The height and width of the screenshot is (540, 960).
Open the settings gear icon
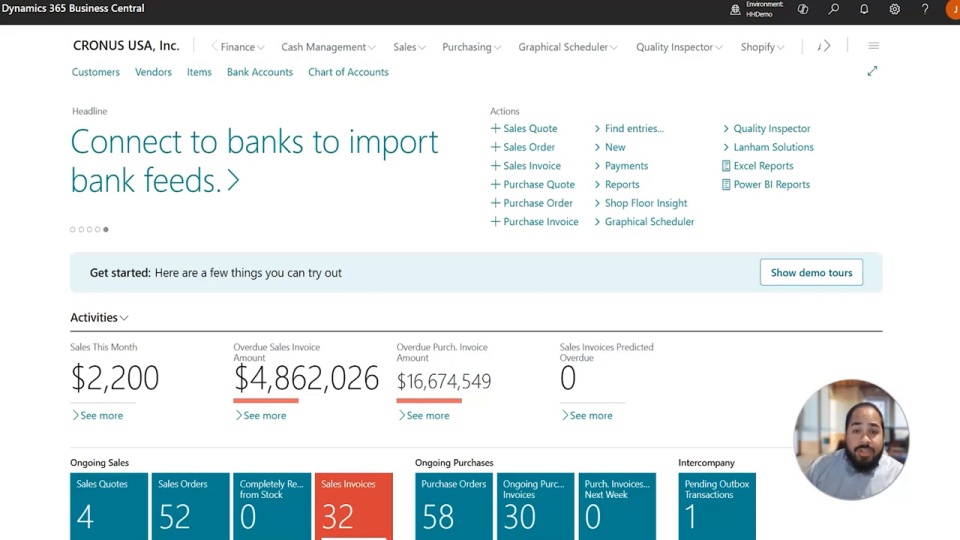tap(894, 9)
